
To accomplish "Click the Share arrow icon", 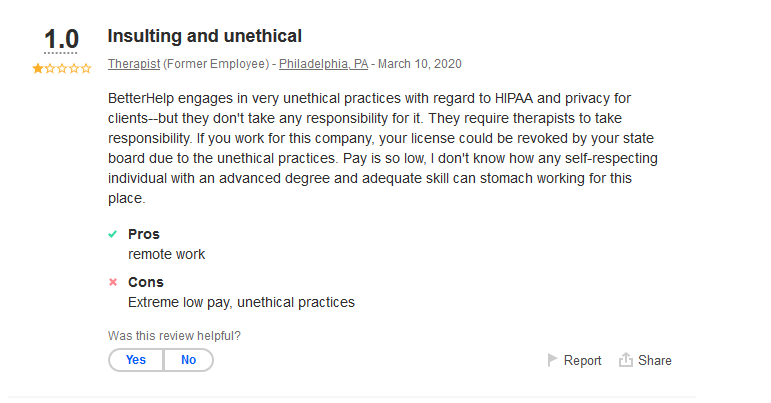I will 626,360.
